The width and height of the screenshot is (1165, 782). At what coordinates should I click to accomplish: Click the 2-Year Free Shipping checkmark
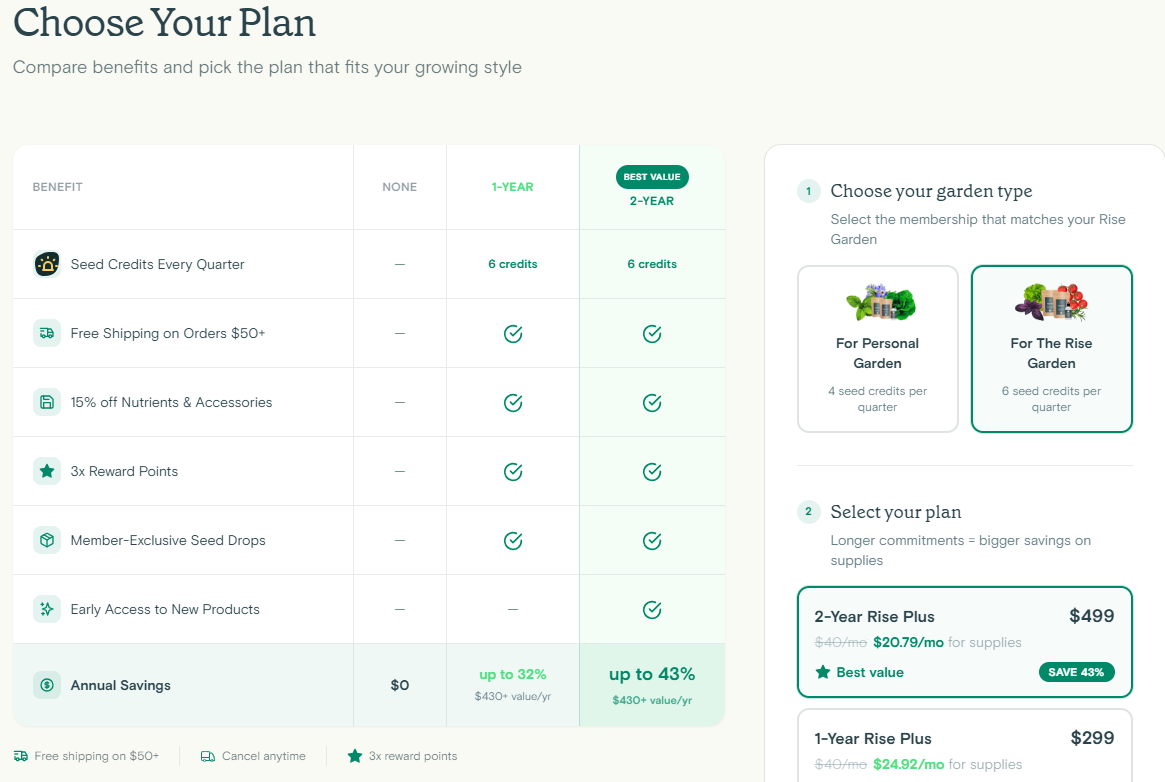pyautogui.click(x=652, y=333)
